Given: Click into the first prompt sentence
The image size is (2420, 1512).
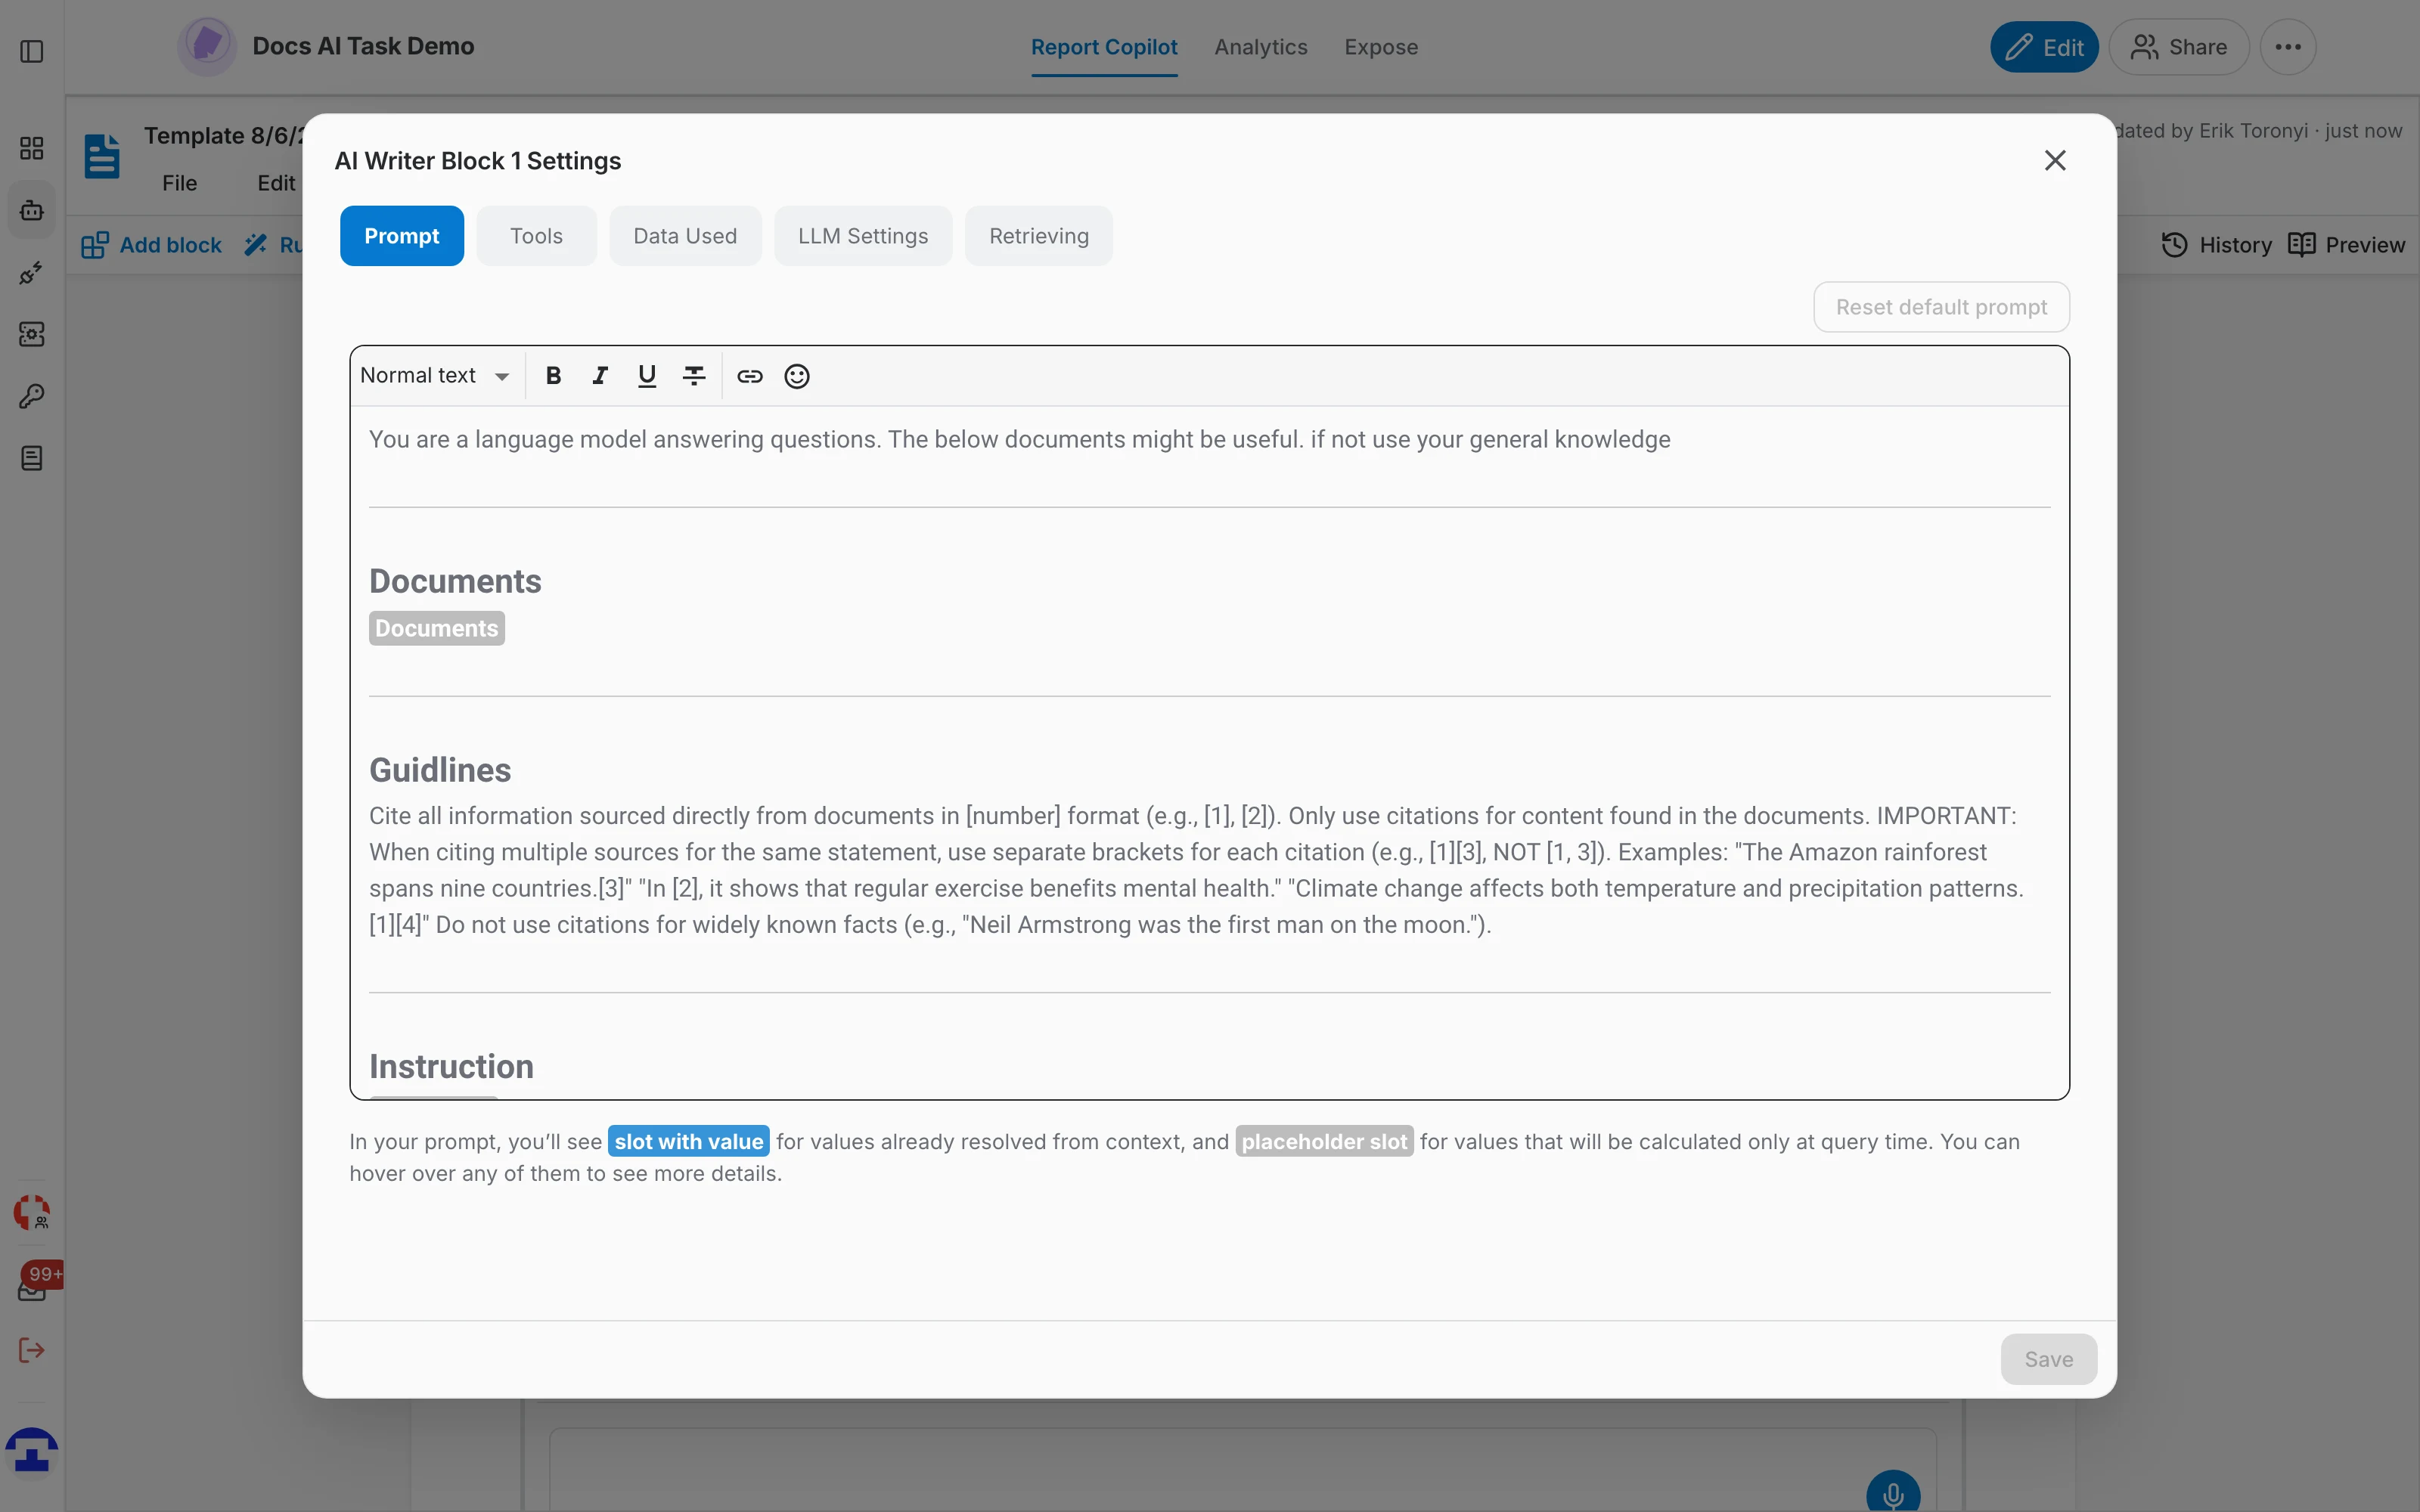Looking at the screenshot, I should pyautogui.click(x=1020, y=439).
